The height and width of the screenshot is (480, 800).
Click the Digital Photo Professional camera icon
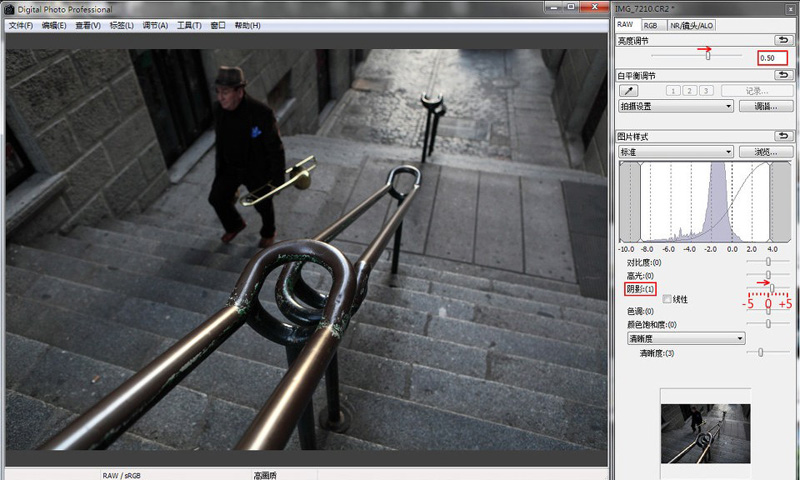(x=9, y=9)
